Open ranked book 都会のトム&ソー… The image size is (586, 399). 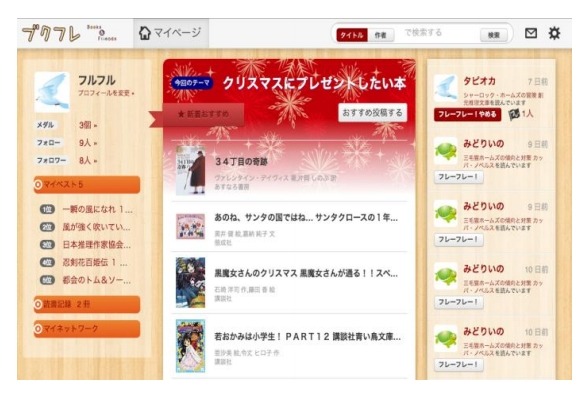[x=97, y=280]
